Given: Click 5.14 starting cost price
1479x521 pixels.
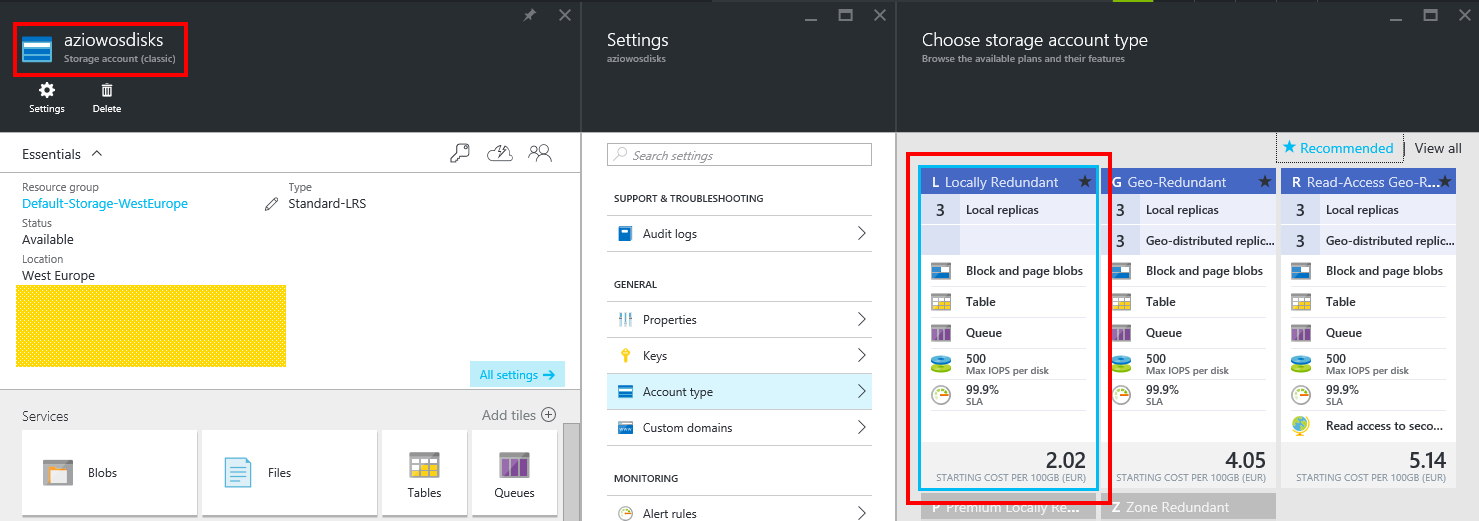Looking at the screenshot, I should coord(1425,460).
